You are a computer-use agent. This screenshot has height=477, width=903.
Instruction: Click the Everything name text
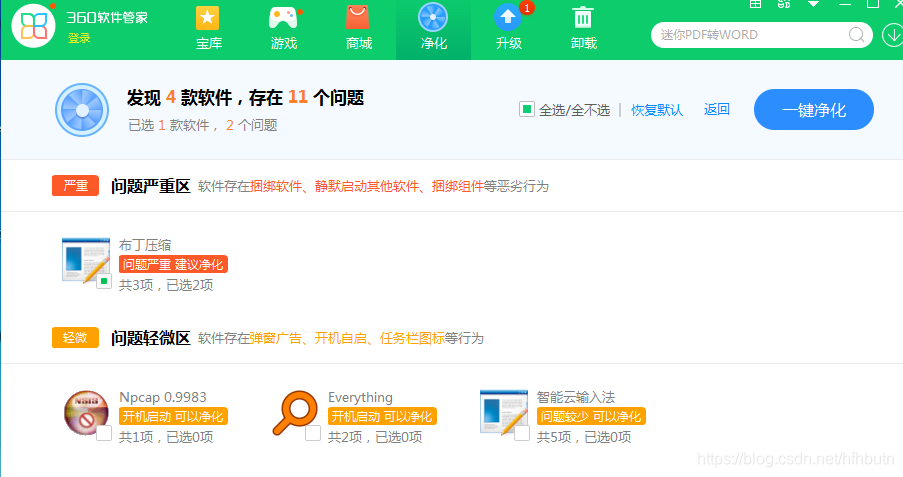coord(361,397)
